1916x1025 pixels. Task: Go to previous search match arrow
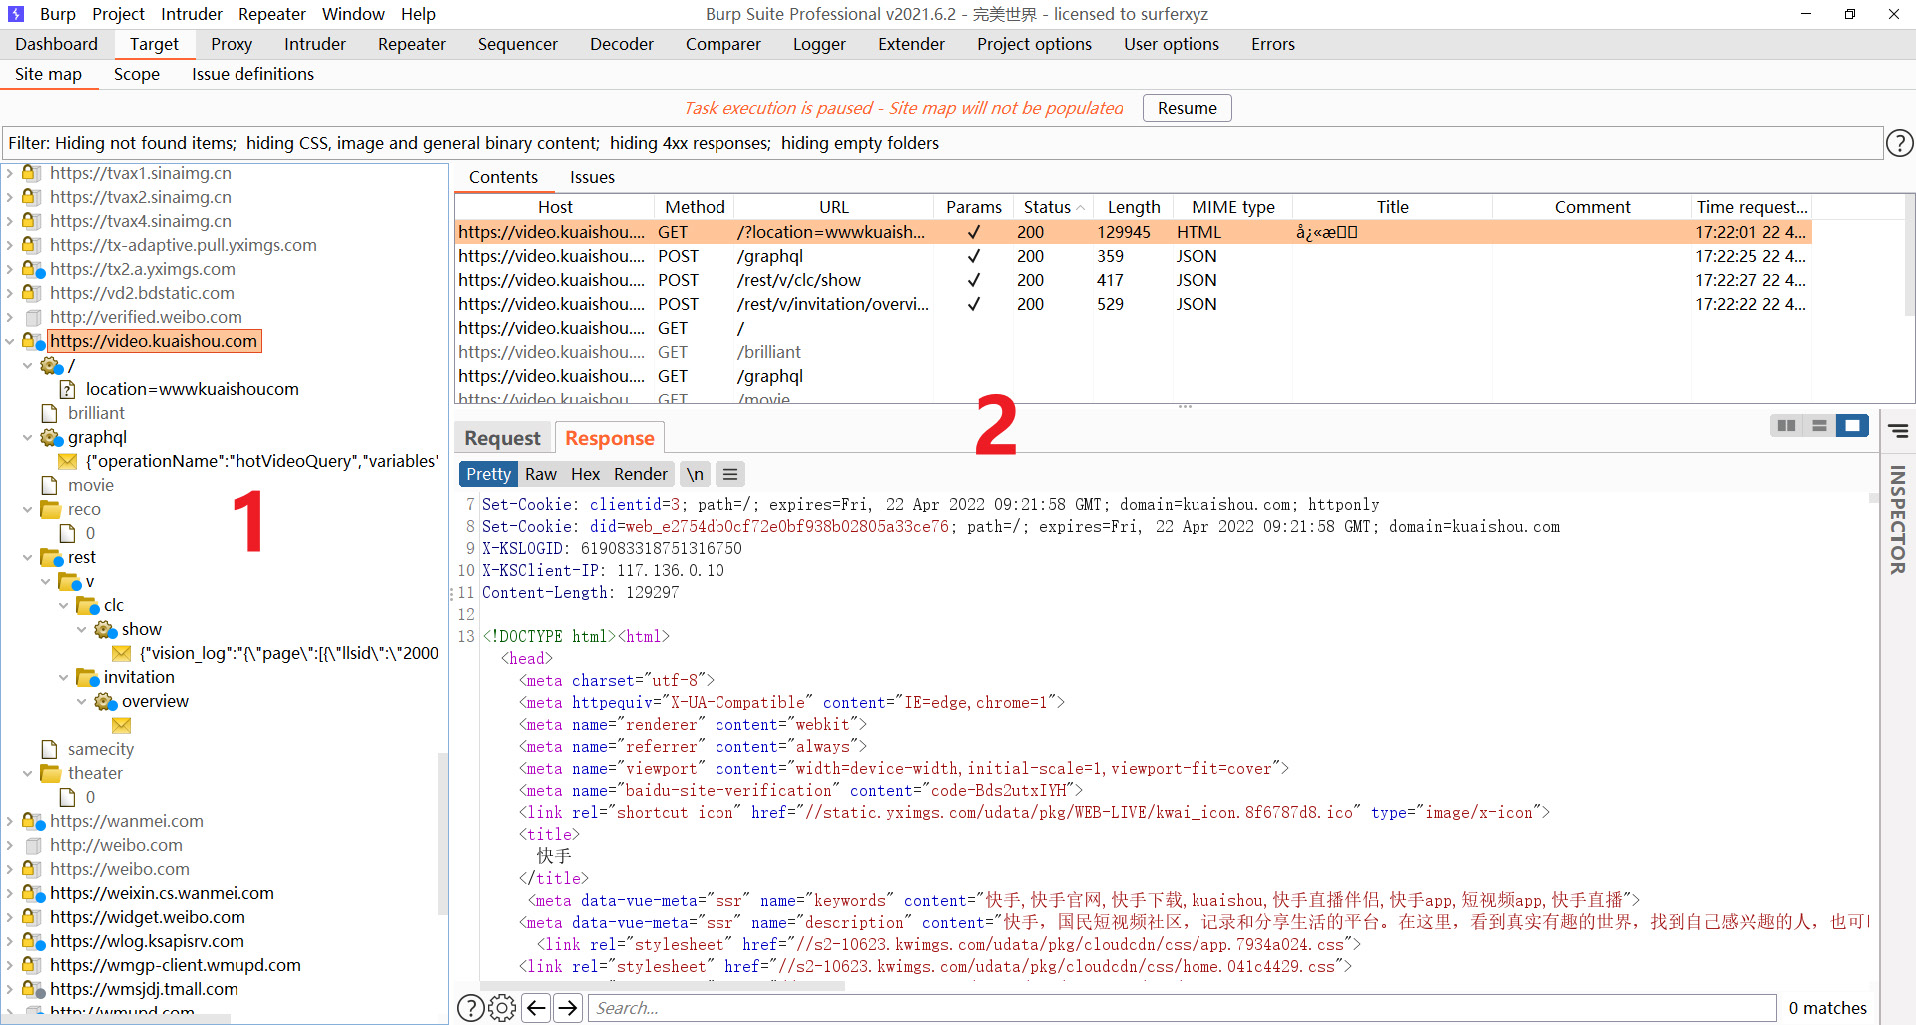[x=536, y=1008]
